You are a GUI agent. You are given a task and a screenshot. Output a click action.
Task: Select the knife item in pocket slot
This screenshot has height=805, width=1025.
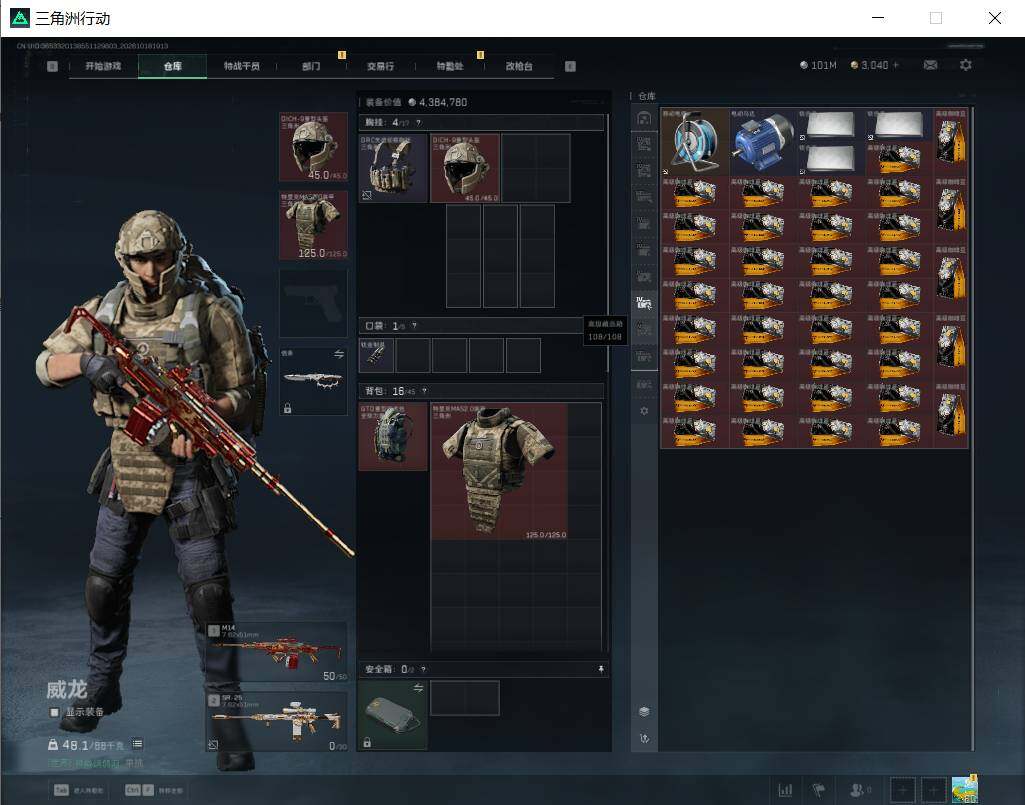(376, 355)
